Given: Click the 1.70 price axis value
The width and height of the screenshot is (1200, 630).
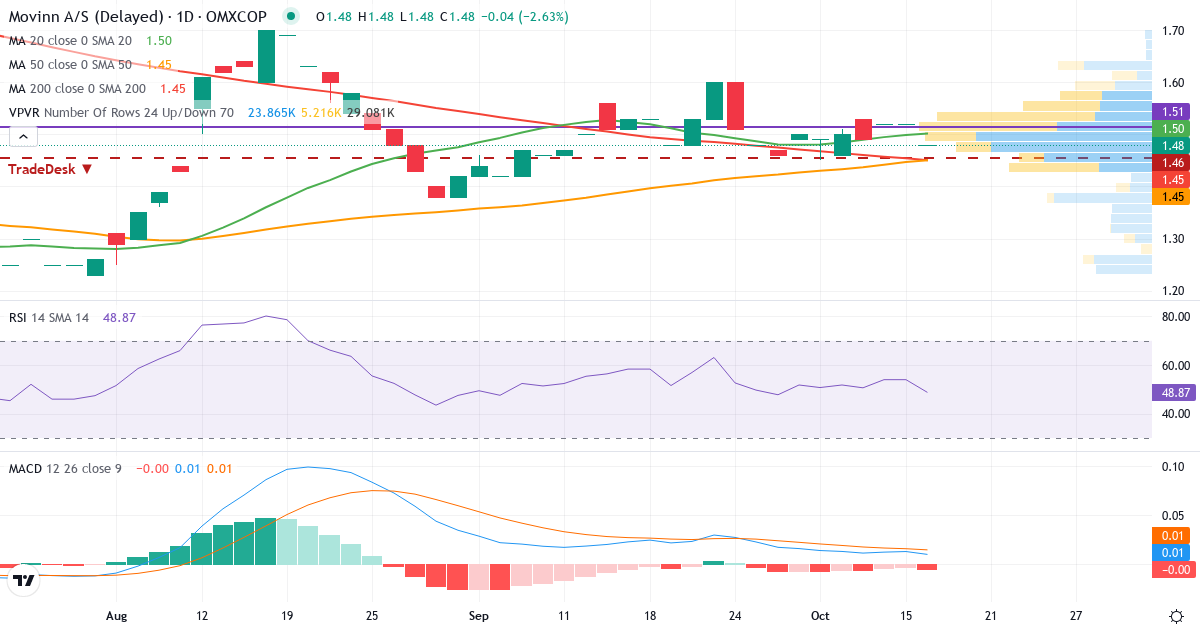Looking at the screenshot, I should [1171, 31].
